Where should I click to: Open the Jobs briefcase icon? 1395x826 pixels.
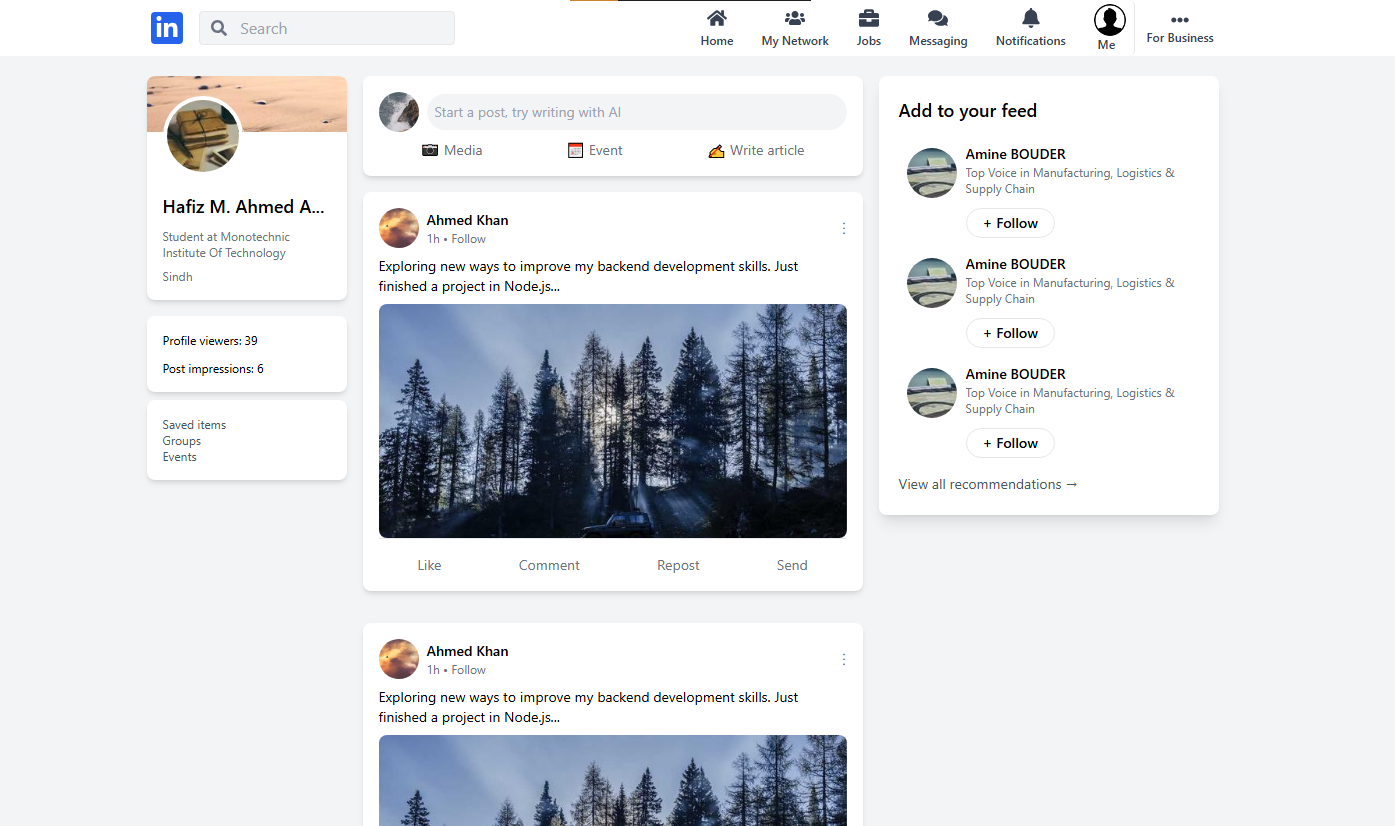(x=869, y=18)
